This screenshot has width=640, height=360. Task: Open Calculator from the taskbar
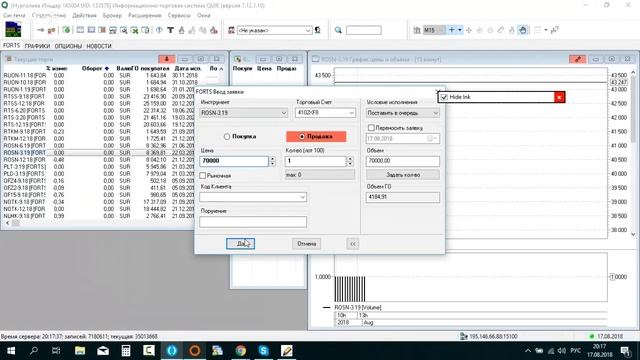pos(126,351)
